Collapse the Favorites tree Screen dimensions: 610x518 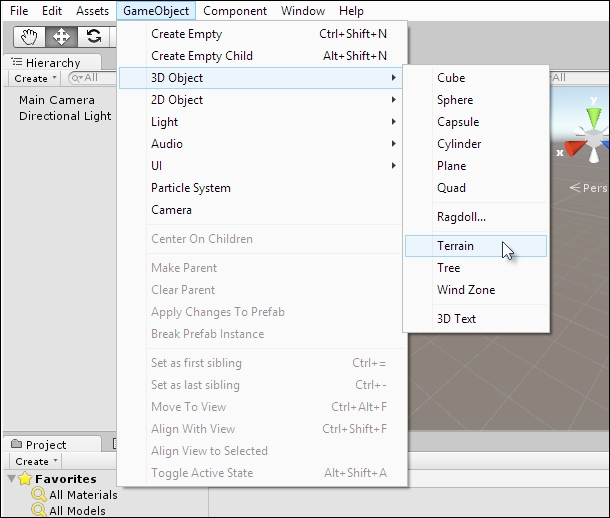[x=11, y=478]
